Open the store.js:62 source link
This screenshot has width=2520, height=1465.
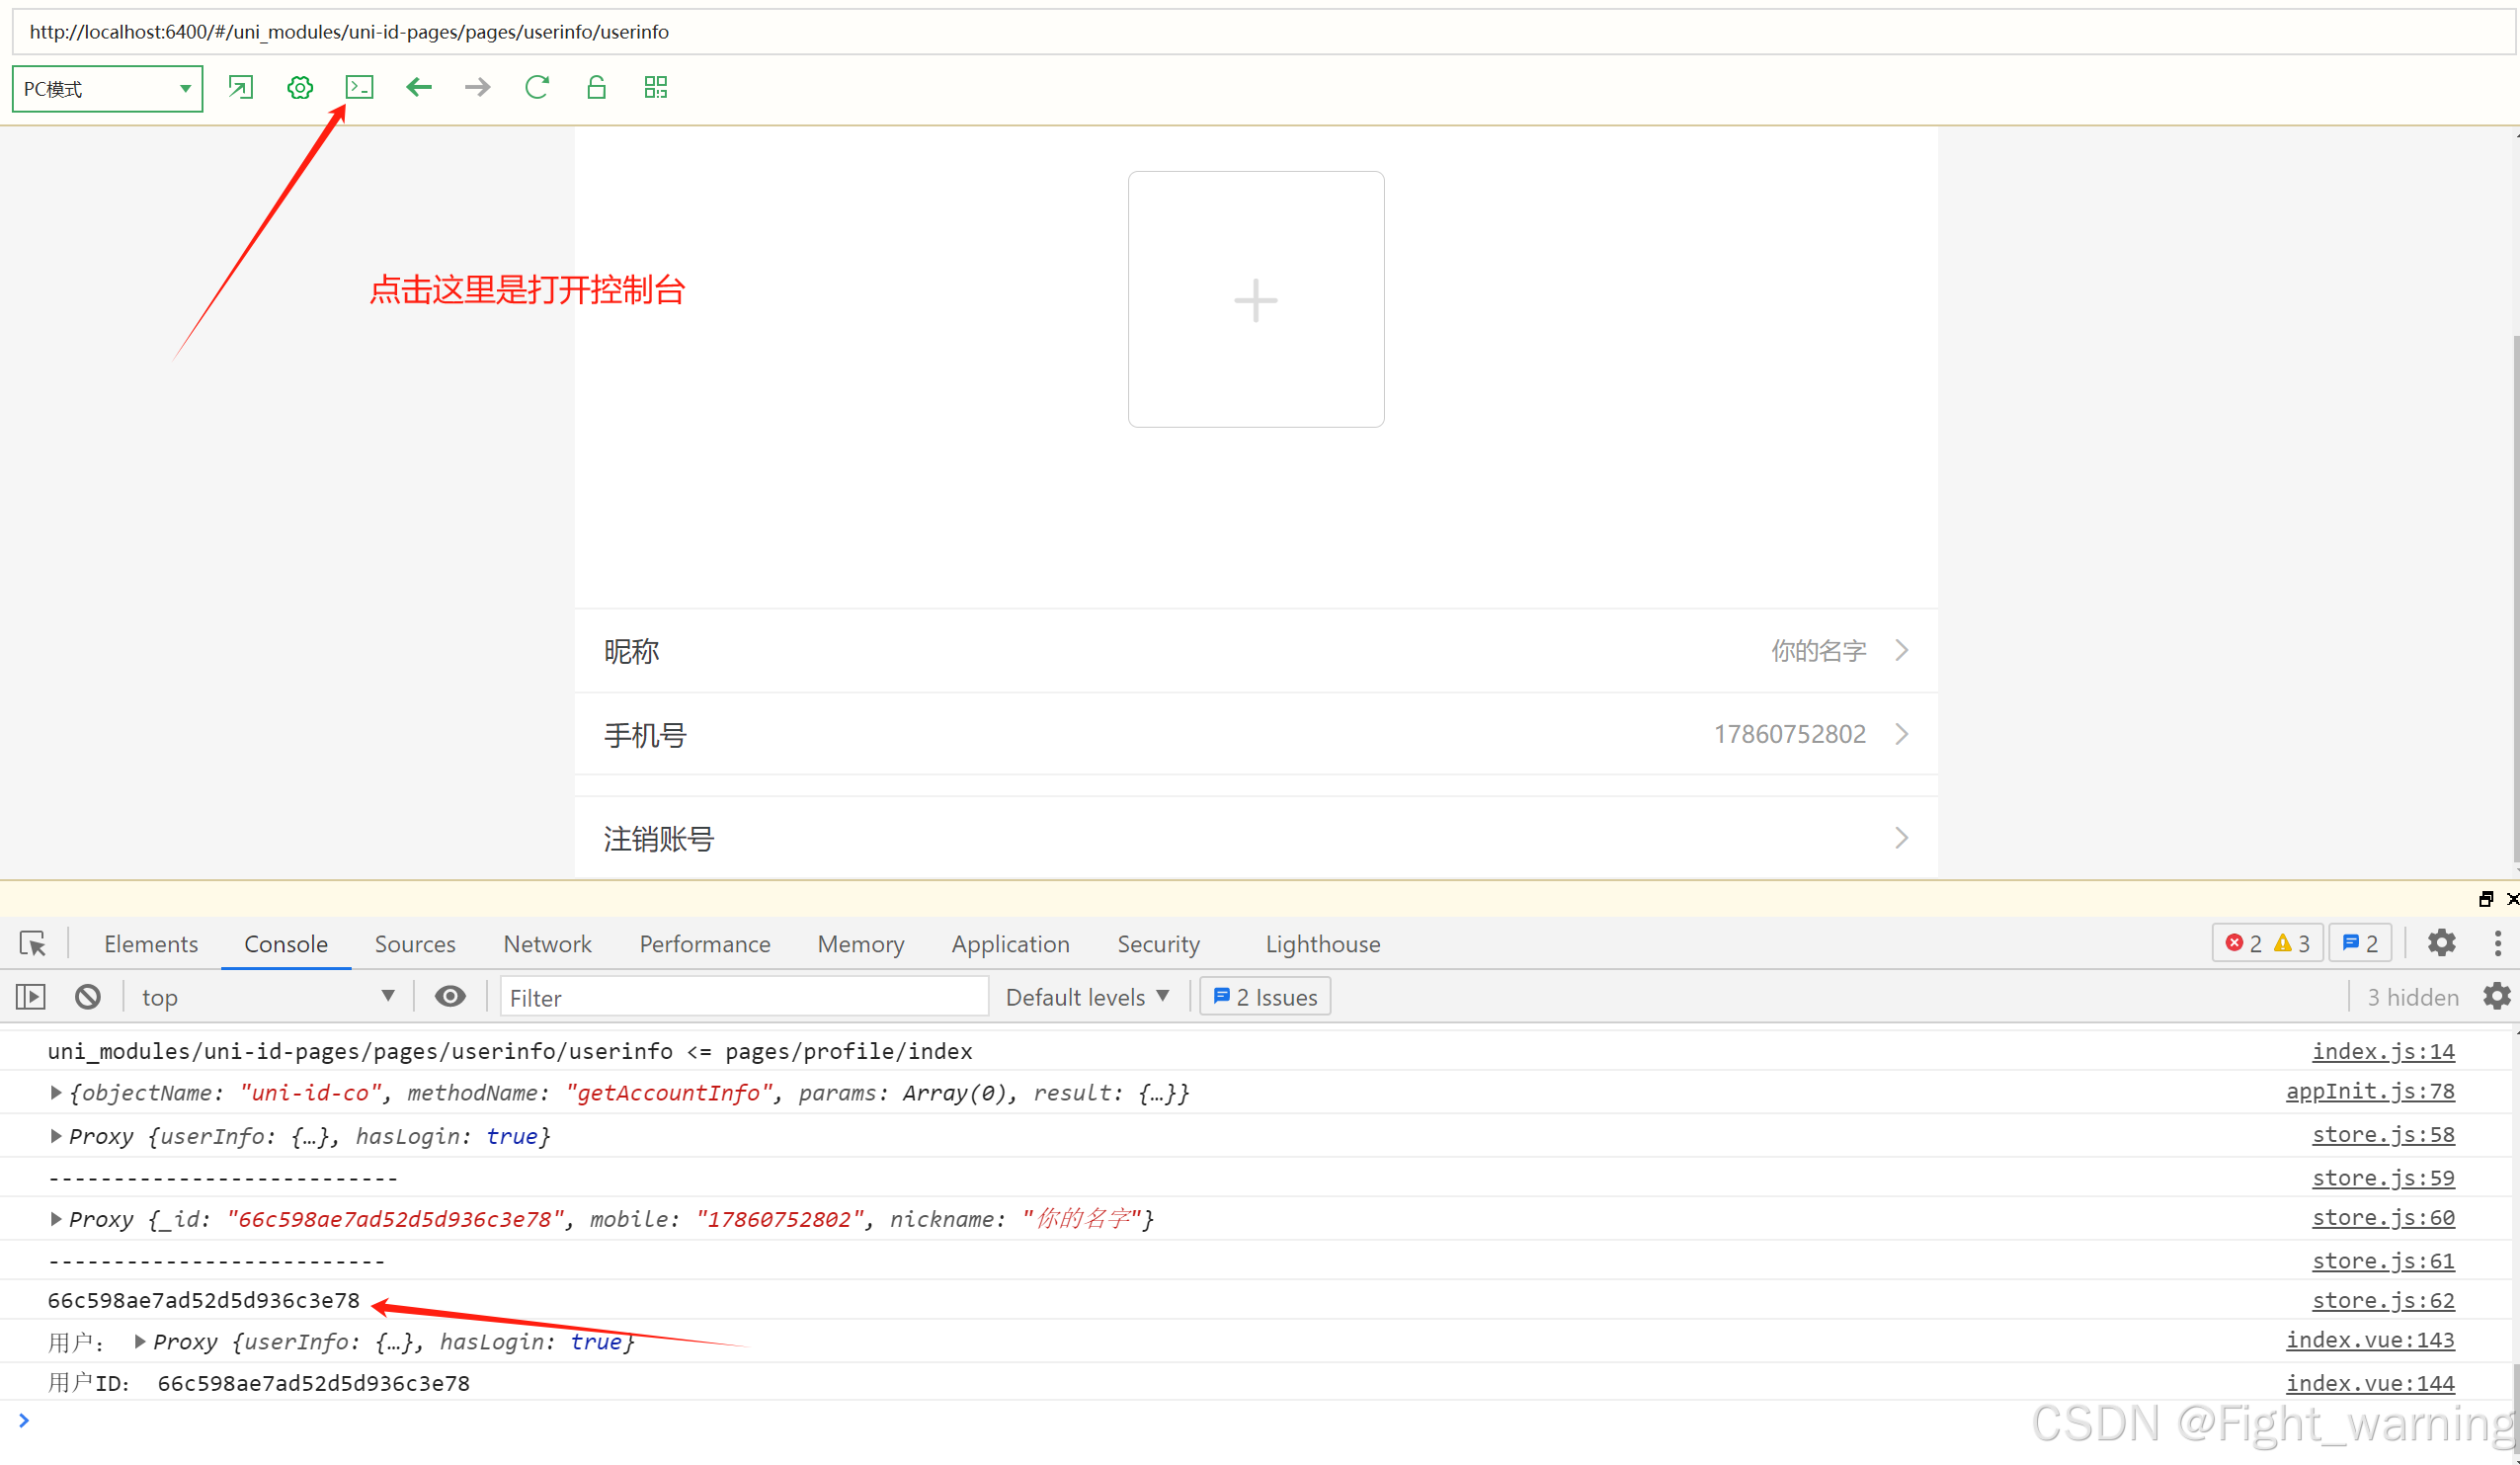(x=2382, y=1300)
